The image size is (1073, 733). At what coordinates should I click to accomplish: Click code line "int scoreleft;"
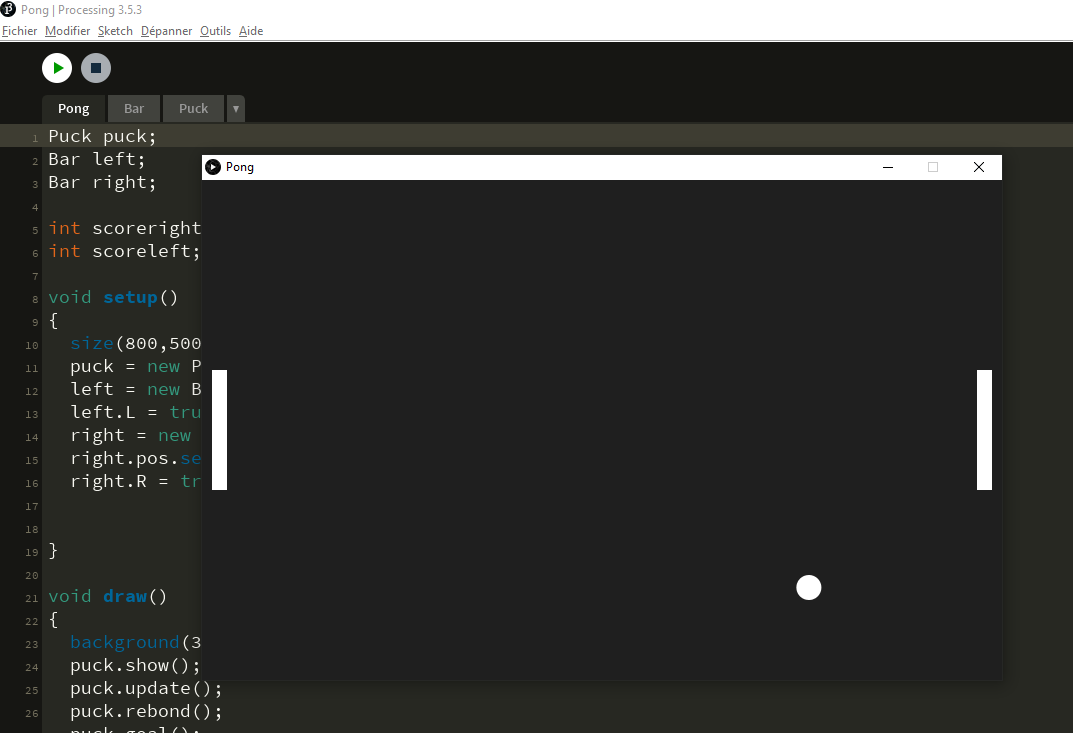click(x=124, y=251)
